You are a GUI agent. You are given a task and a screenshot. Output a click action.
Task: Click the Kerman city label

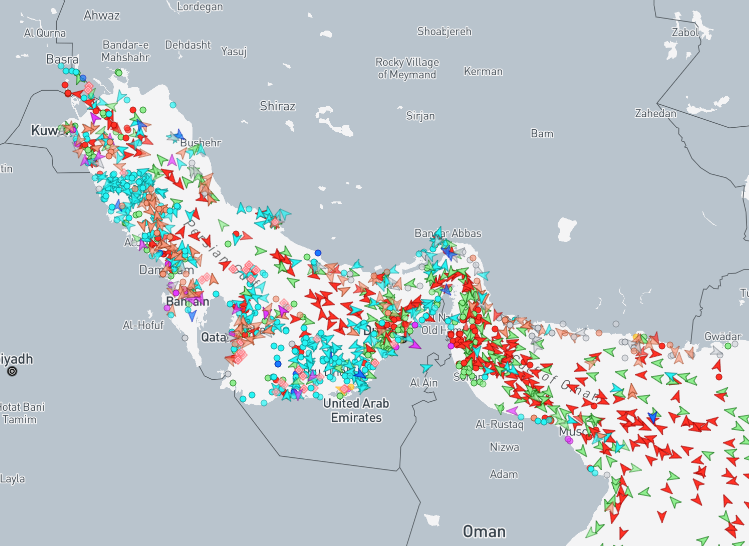pos(483,71)
